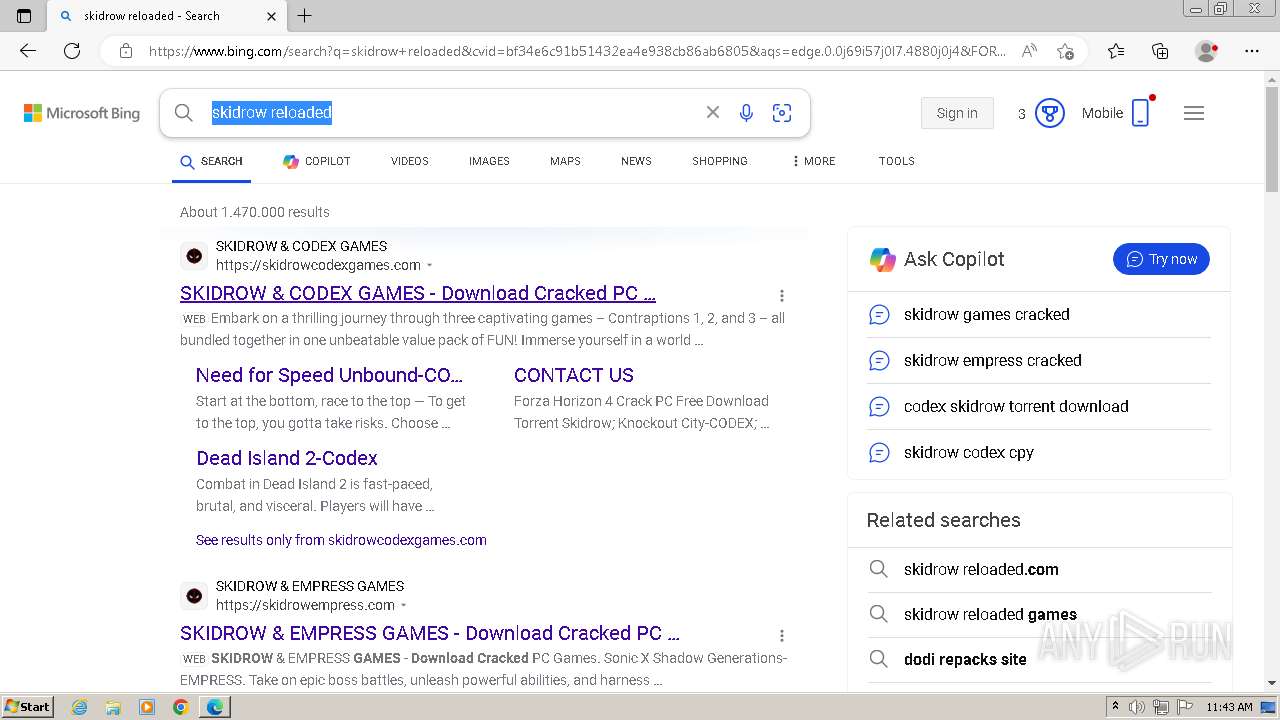The image size is (1280, 720).
Task: Click the taskbar clock 11:43 AM
Action: [1229, 707]
